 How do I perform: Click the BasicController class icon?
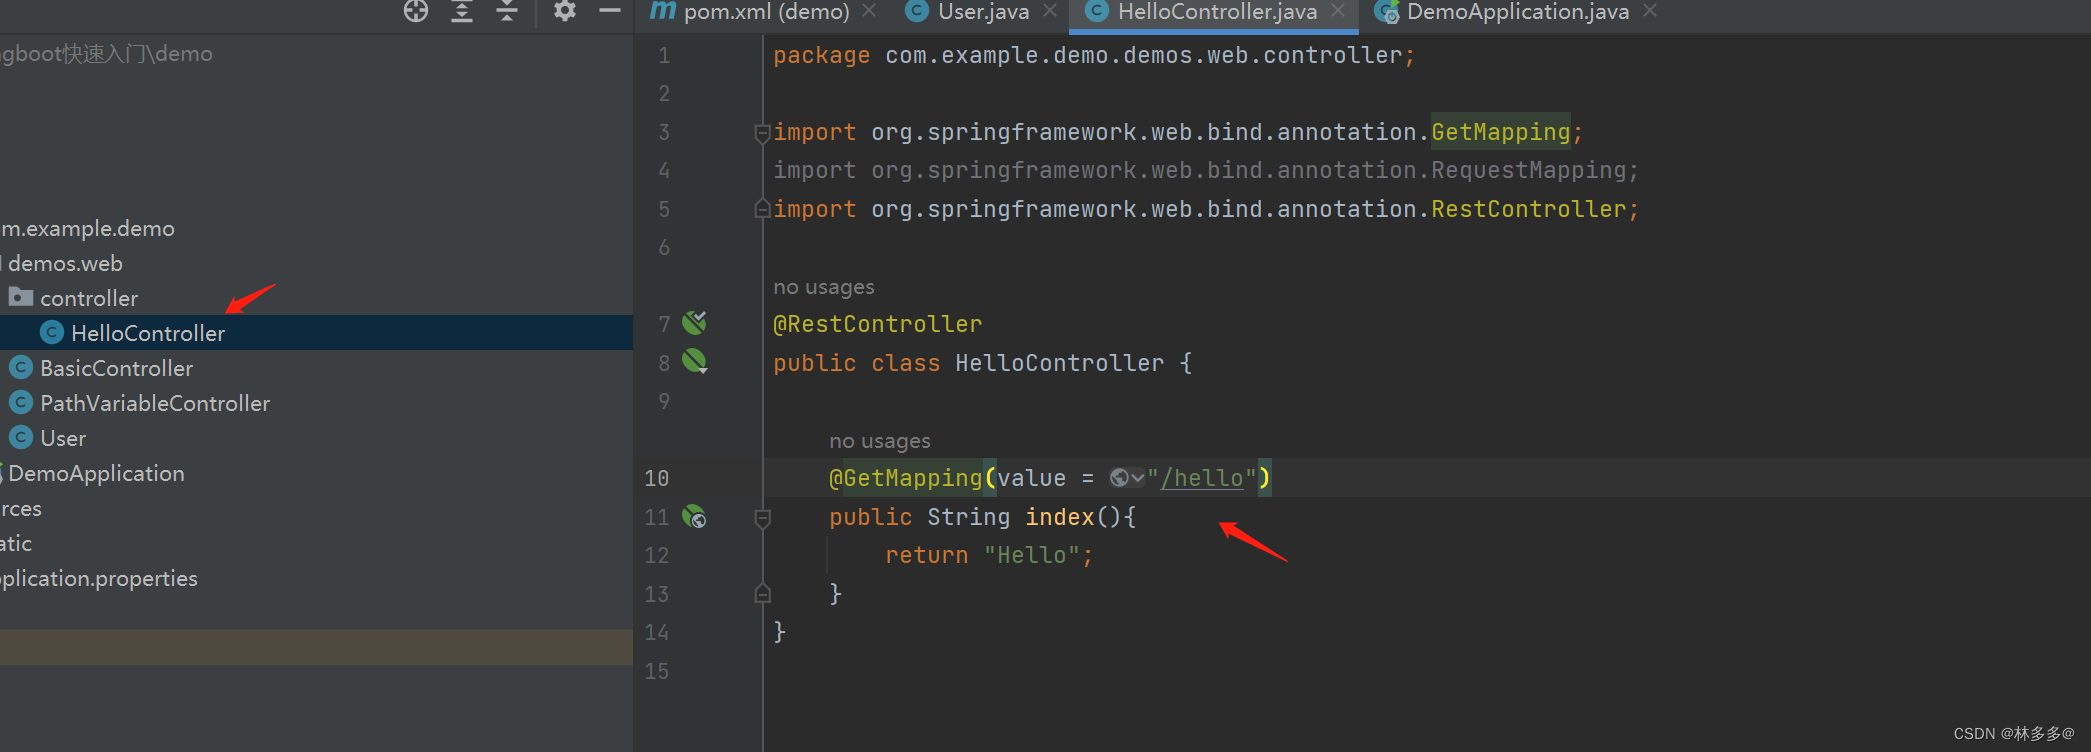click(21, 367)
